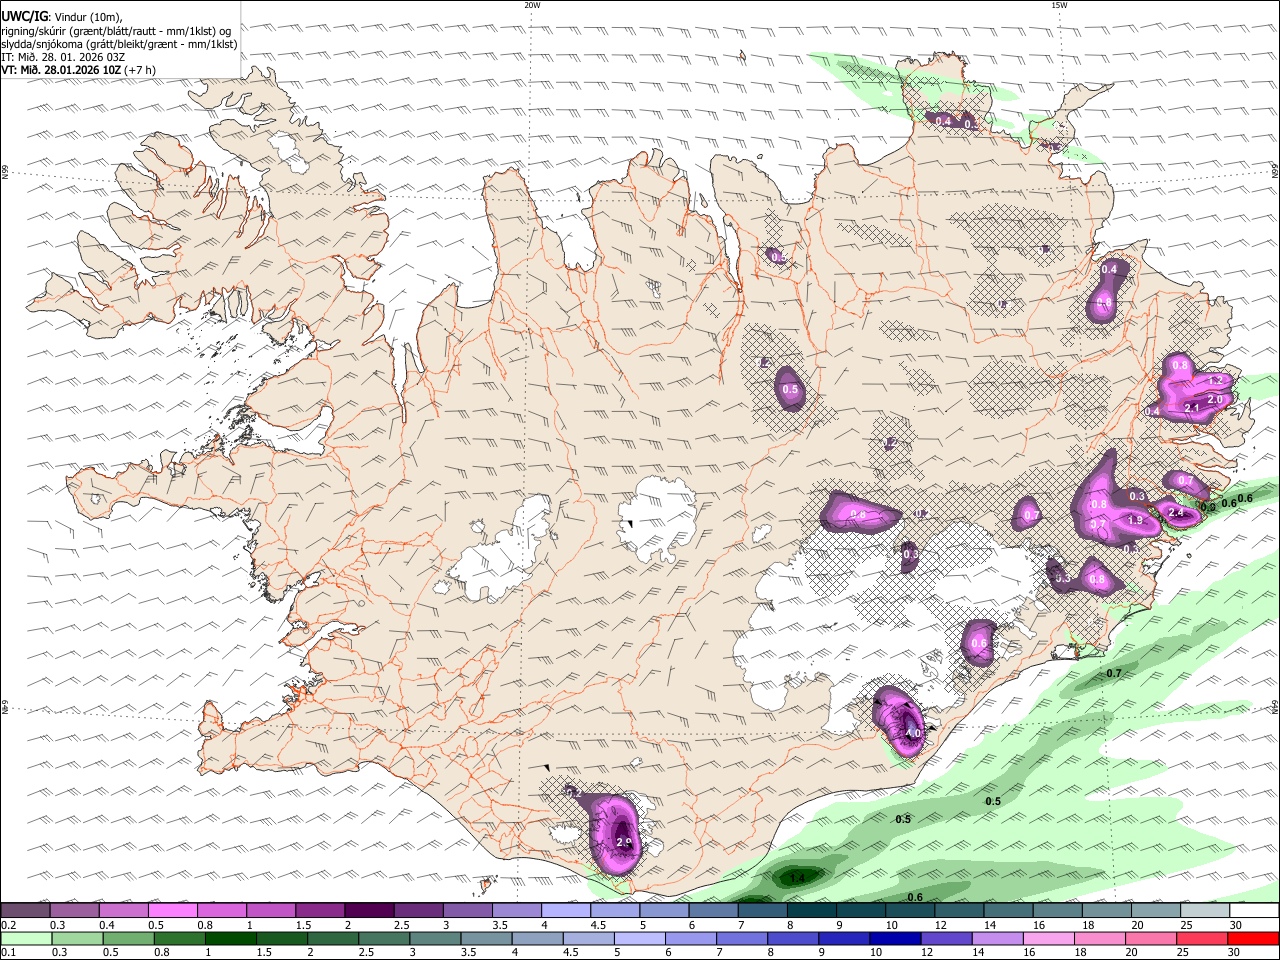The image size is (1280, 960).
Task: Click the '(+7 h)' forecast offset text
Action: 140,70
